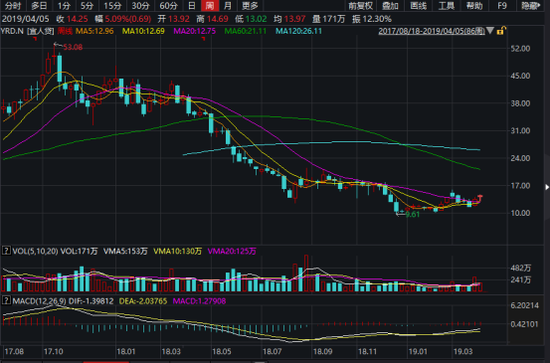The width and height of the screenshot is (550, 363).
Task: Click the MACD indicator help question icon
Action: 6,301
